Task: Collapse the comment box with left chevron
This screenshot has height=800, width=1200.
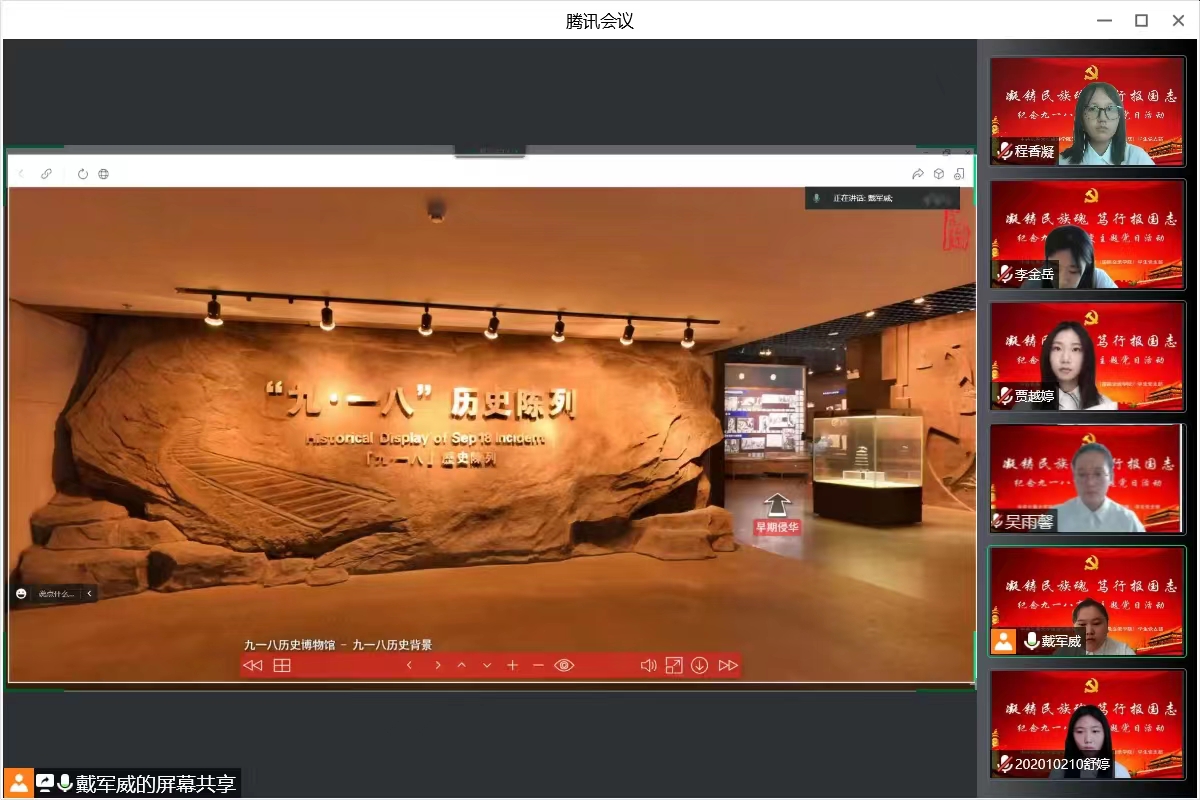Action: click(x=89, y=593)
